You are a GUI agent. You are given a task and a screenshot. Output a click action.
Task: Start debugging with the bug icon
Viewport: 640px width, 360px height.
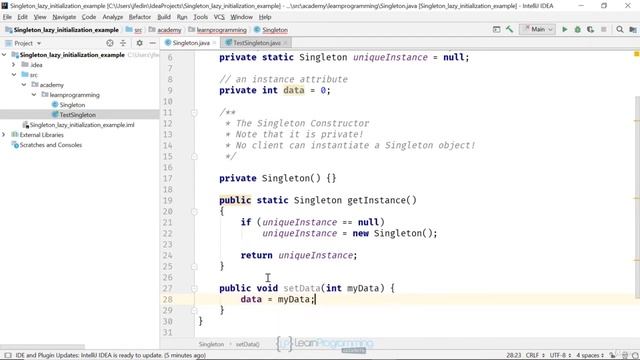coord(578,29)
